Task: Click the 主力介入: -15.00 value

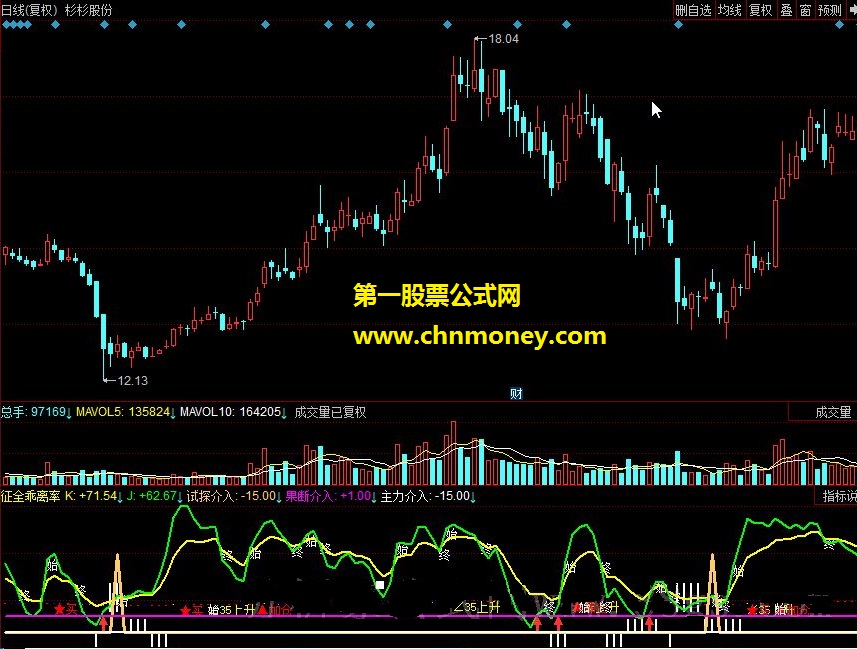Action: tap(425, 496)
